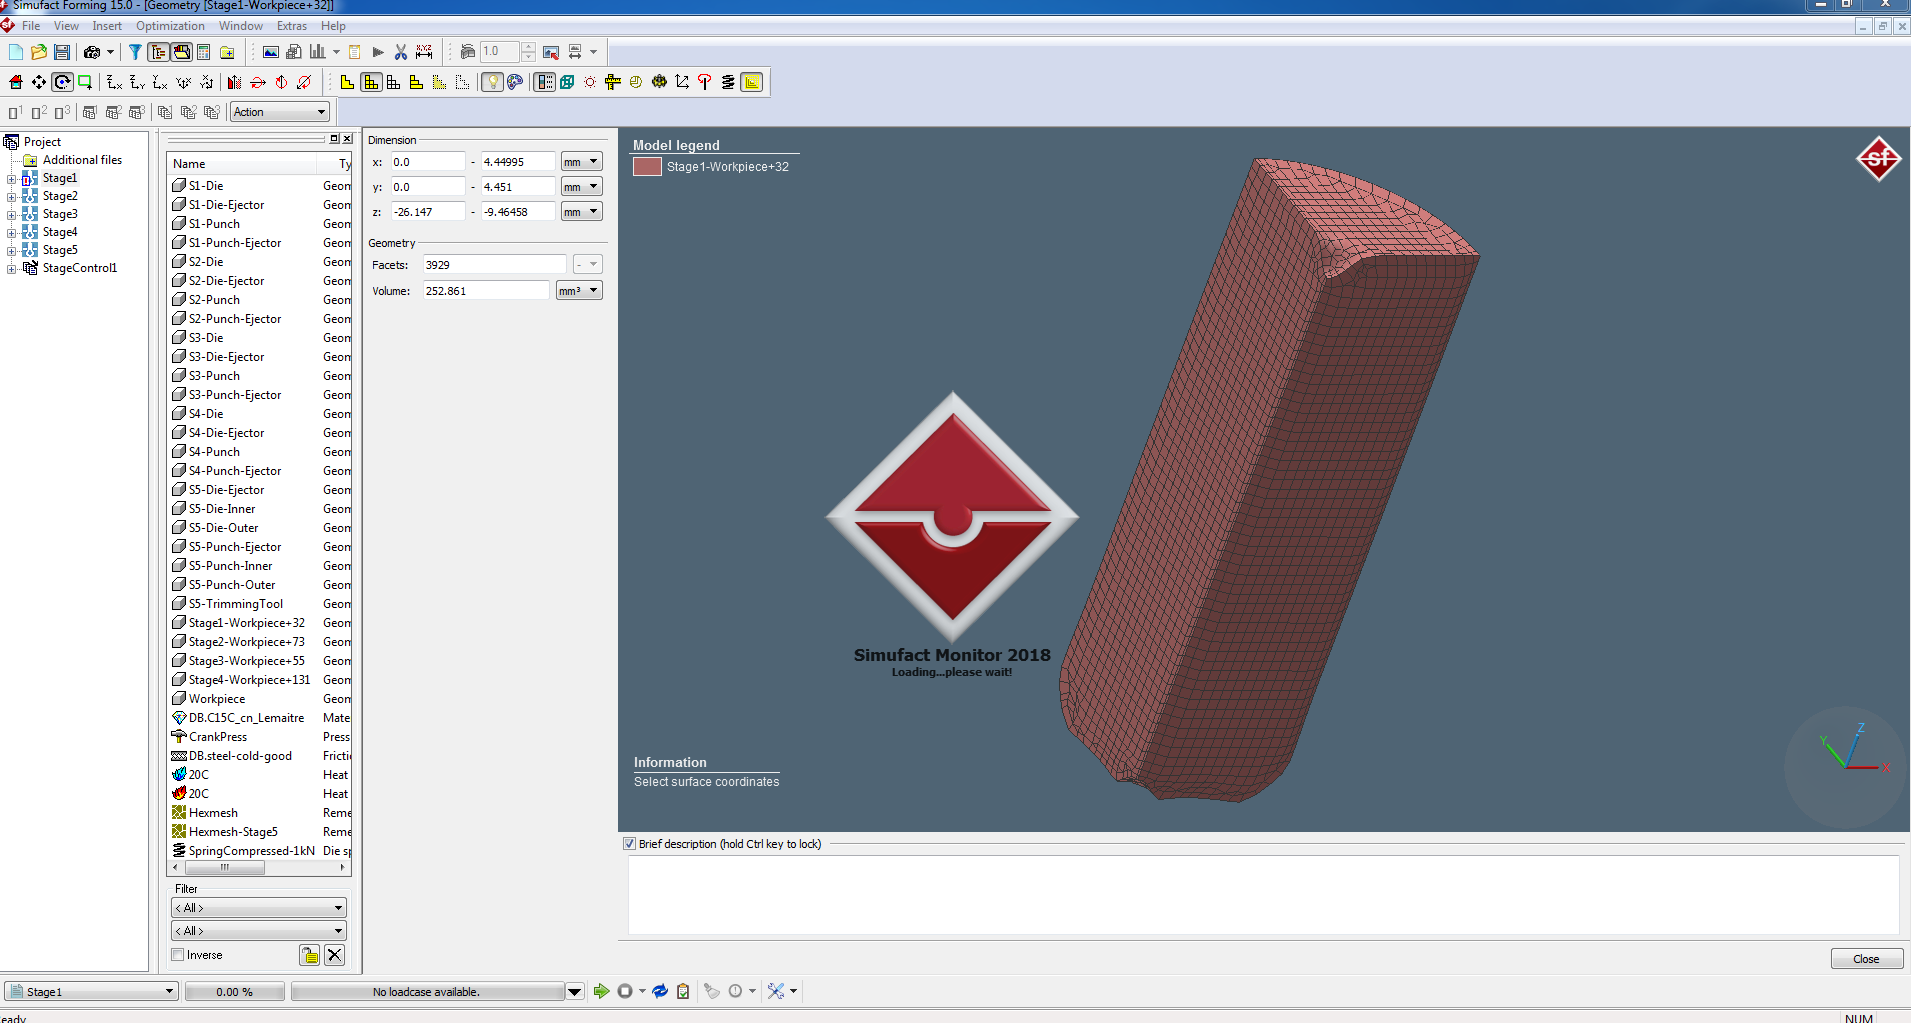This screenshot has height=1023, width=1911.
Task: Select Stage1-Workpiece+32 in the object list
Action: 246,623
